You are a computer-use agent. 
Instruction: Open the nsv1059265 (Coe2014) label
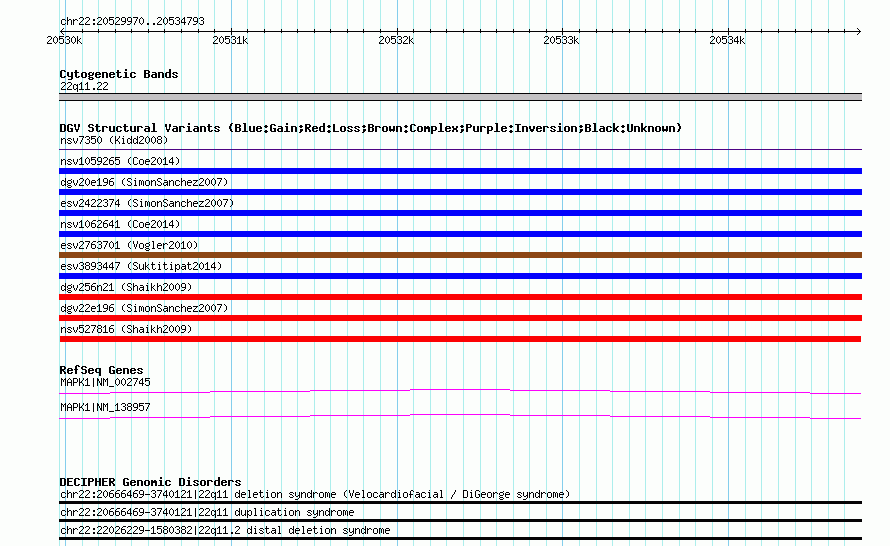120,161
